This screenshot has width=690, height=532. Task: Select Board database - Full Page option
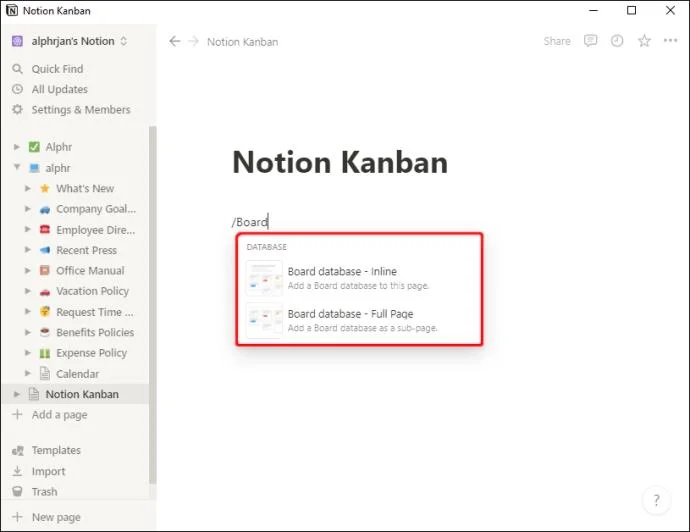[x=359, y=320]
